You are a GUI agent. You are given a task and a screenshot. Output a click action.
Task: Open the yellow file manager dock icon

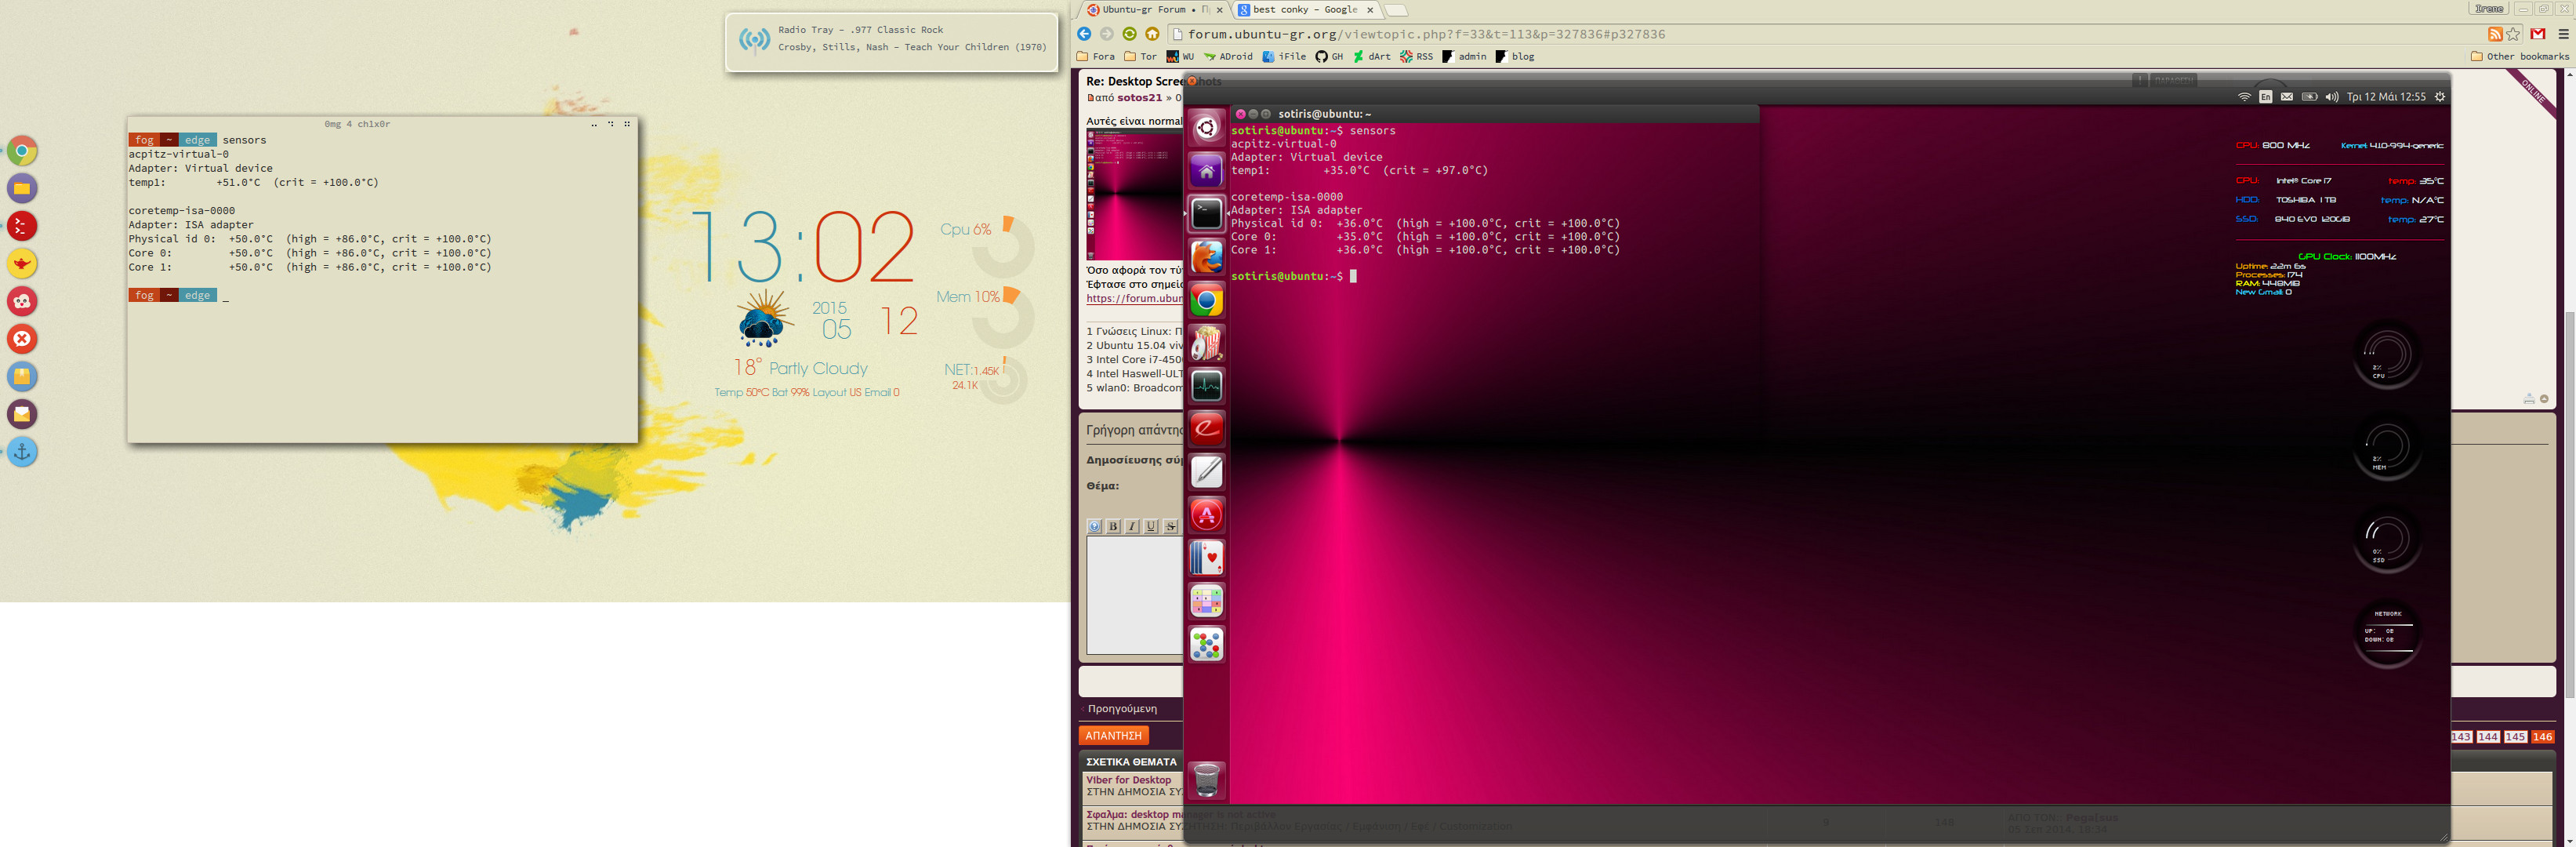pyautogui.click(x=22, y=188)
